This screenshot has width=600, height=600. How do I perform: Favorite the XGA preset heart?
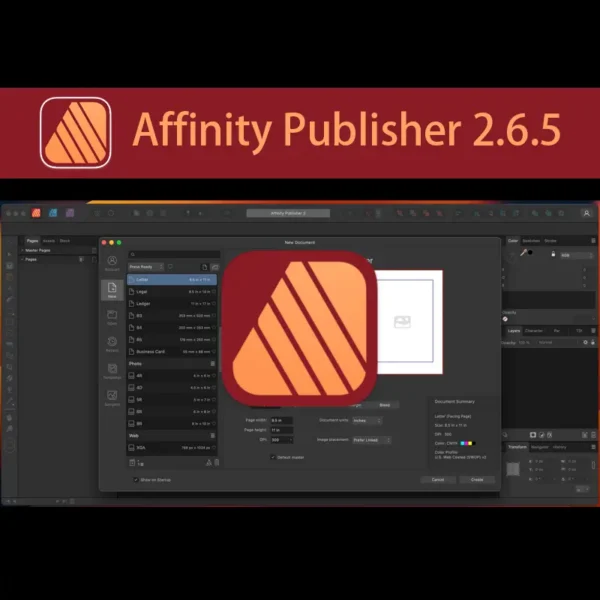pos(214,447)
